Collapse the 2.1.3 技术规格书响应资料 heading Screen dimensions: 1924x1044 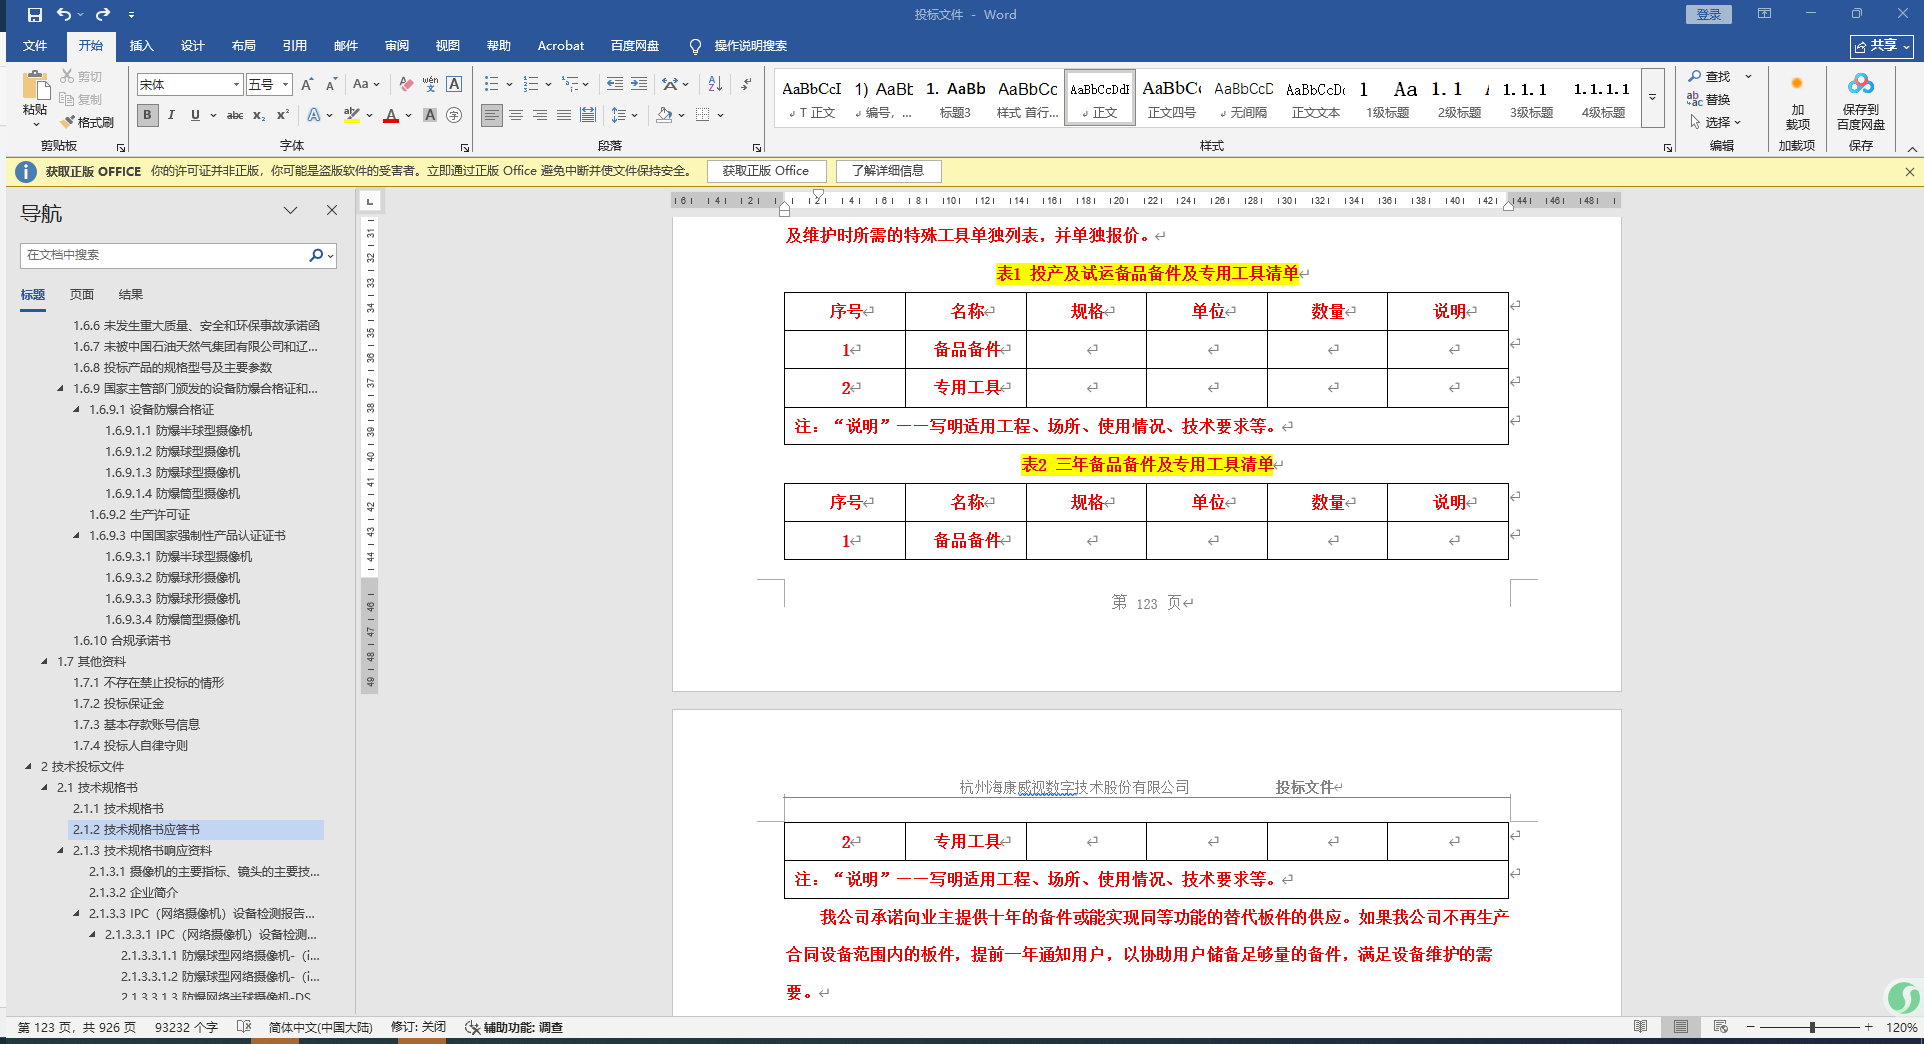click(x=61, y=850)
